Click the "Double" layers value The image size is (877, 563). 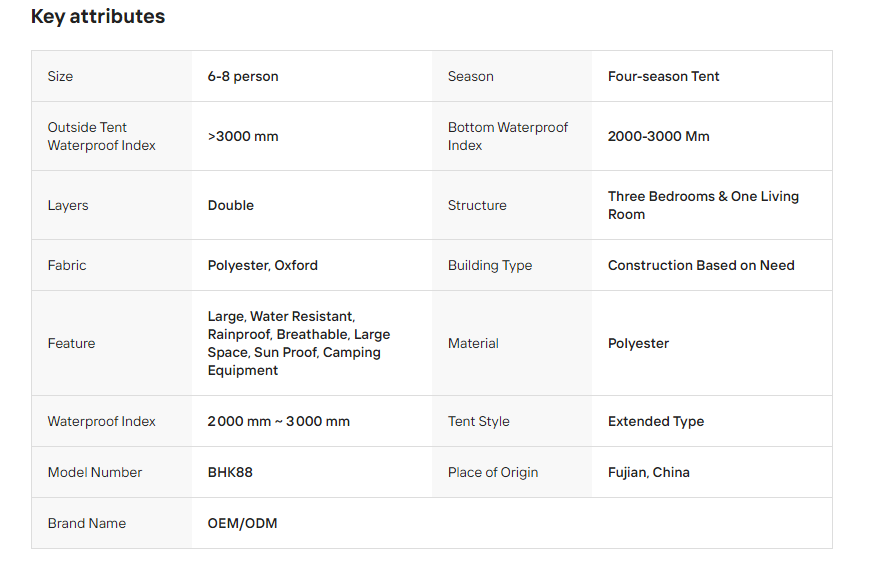(x=231, y=205)
